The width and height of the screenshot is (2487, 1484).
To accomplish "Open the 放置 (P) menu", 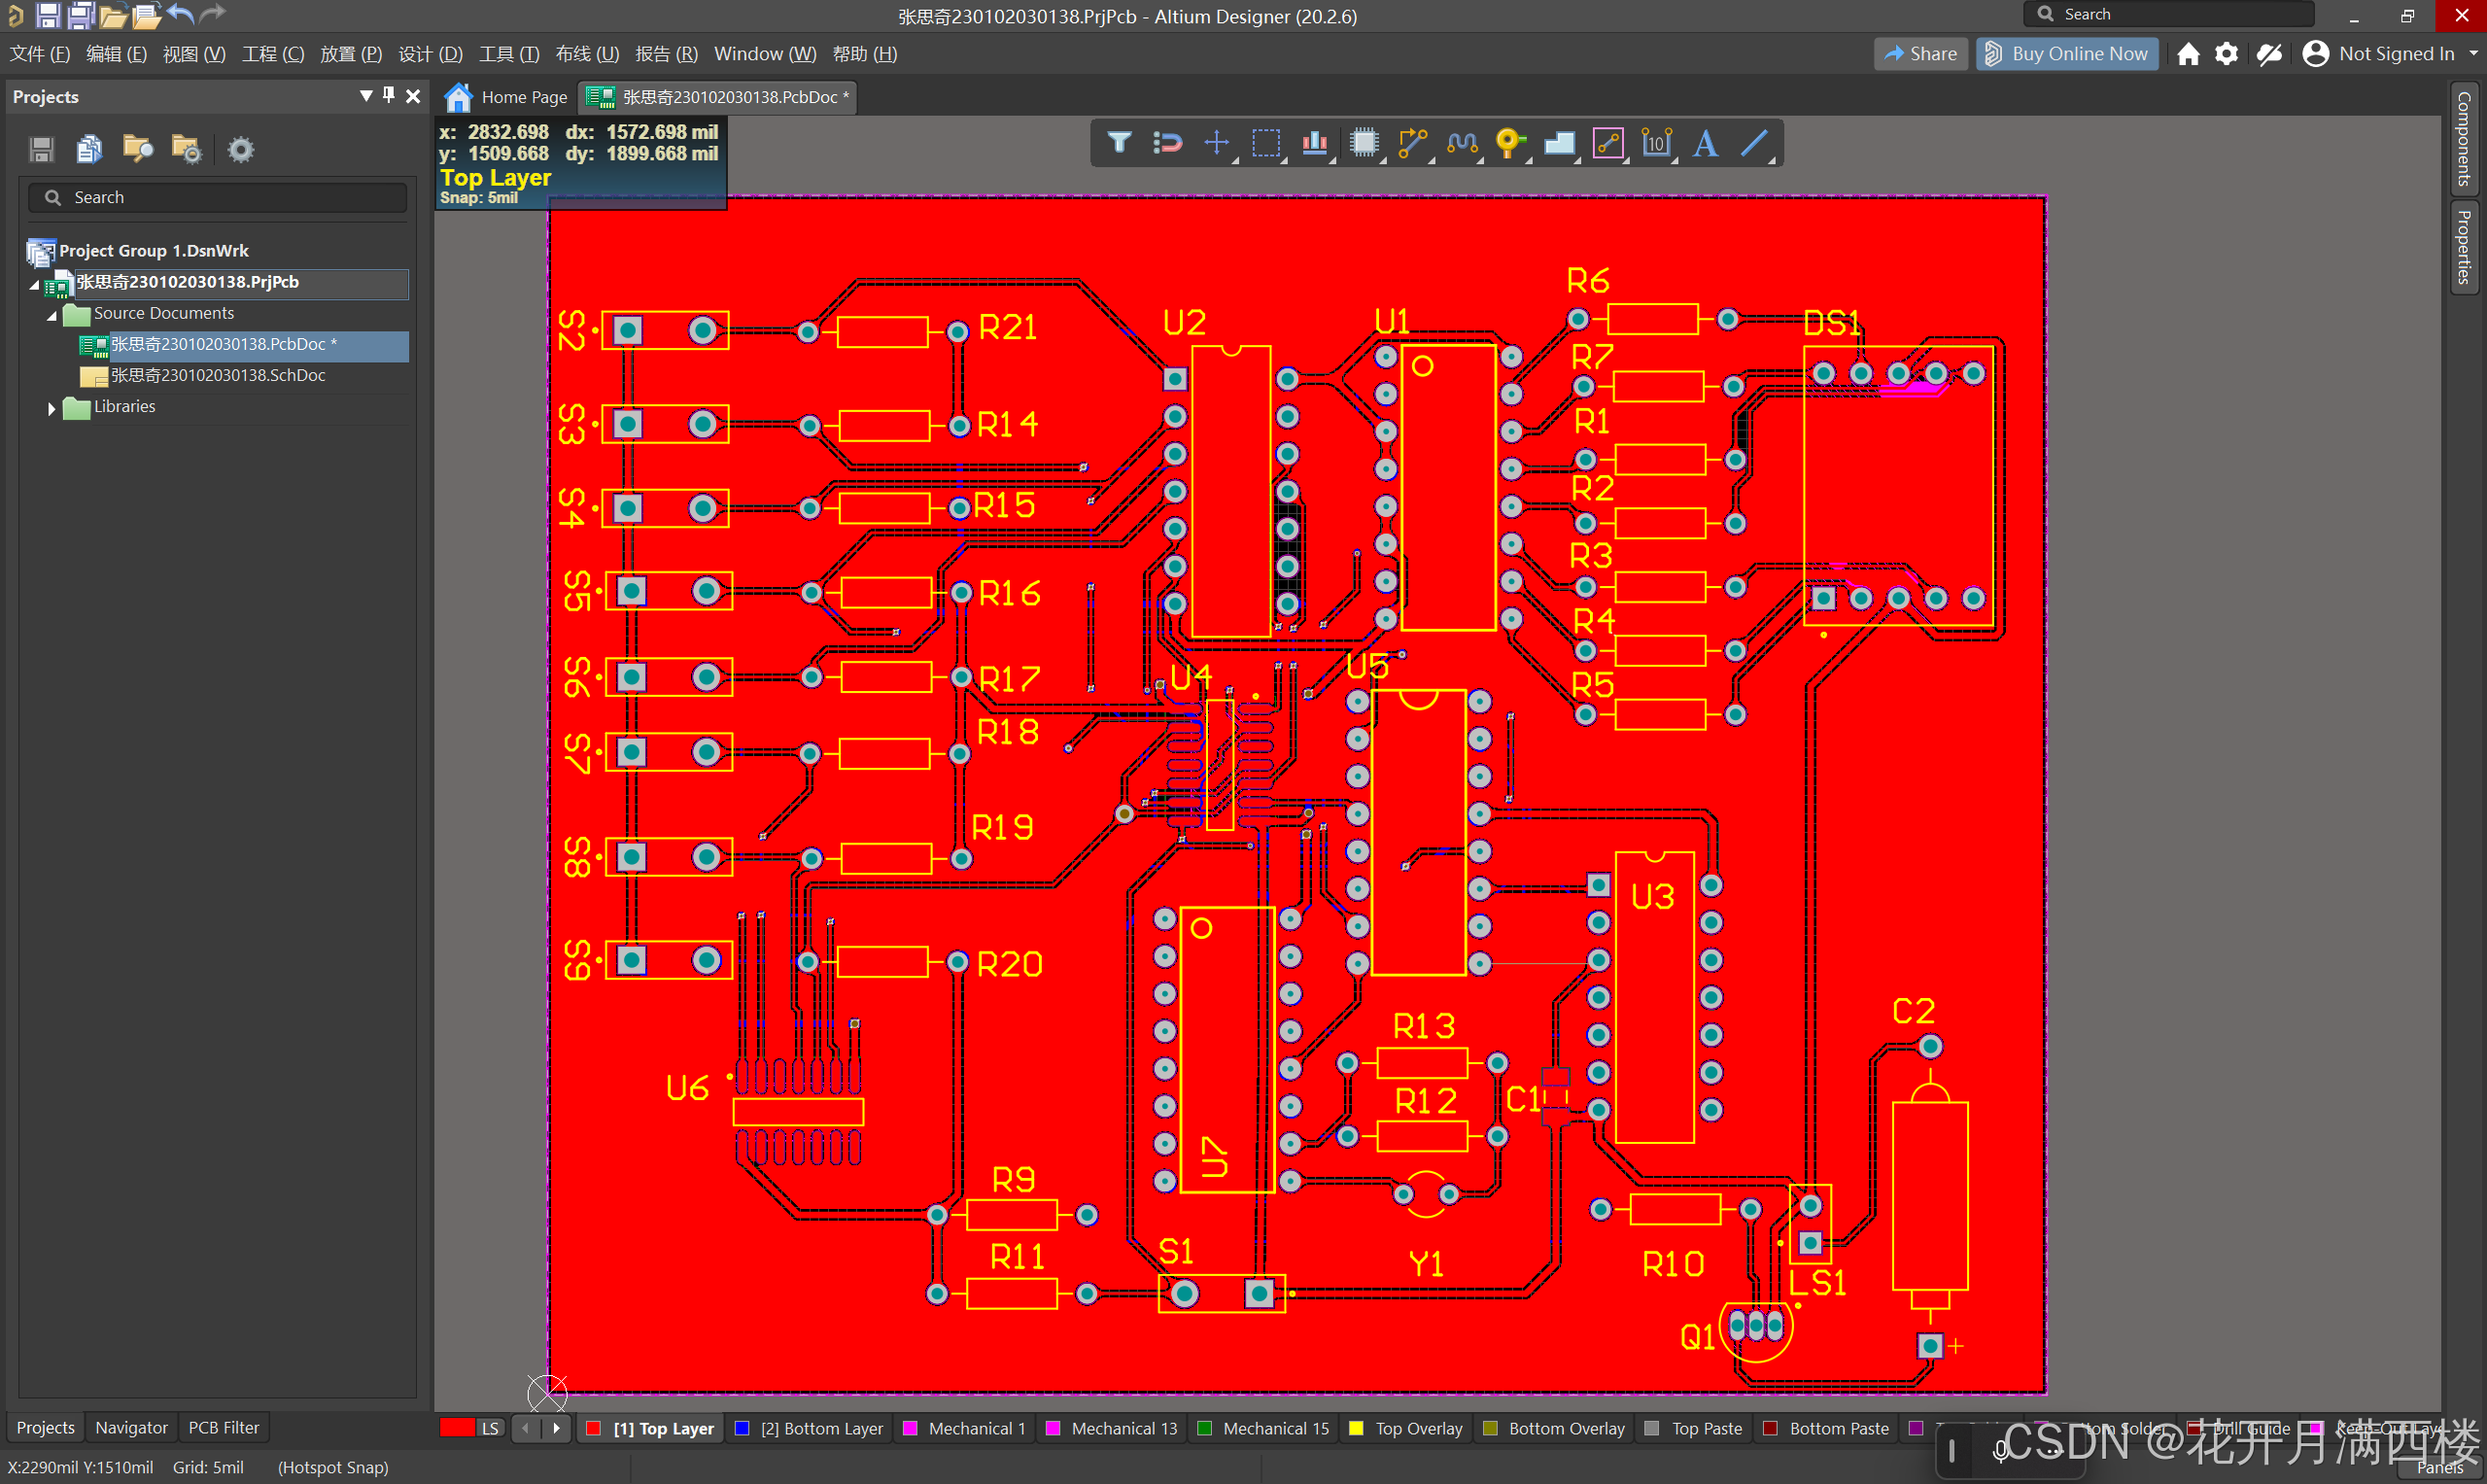I will pos(351,54).
